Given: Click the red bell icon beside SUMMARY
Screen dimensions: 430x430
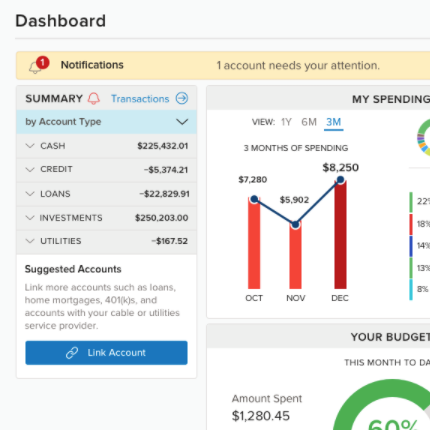Looking at the screenshot, I should [94, 99].
